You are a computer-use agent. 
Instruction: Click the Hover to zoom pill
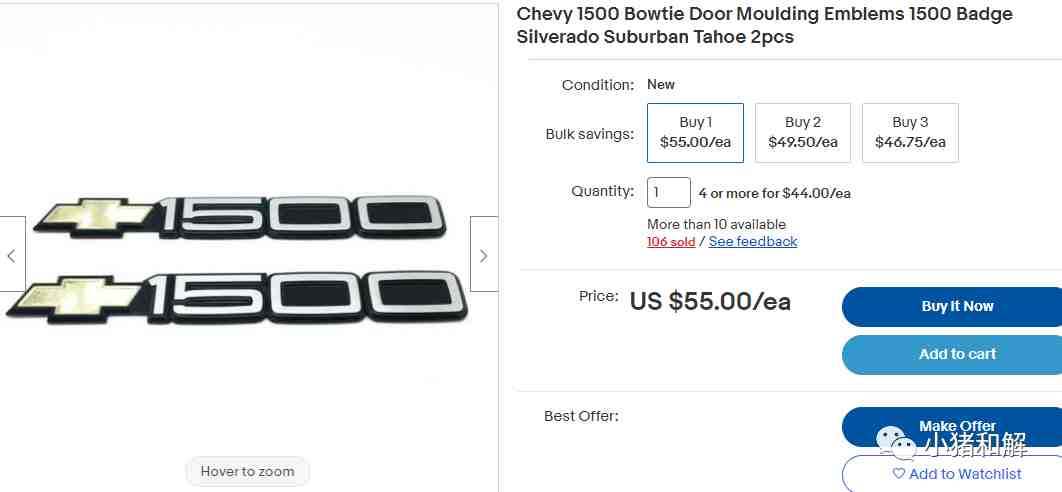[x=248, y=471]
